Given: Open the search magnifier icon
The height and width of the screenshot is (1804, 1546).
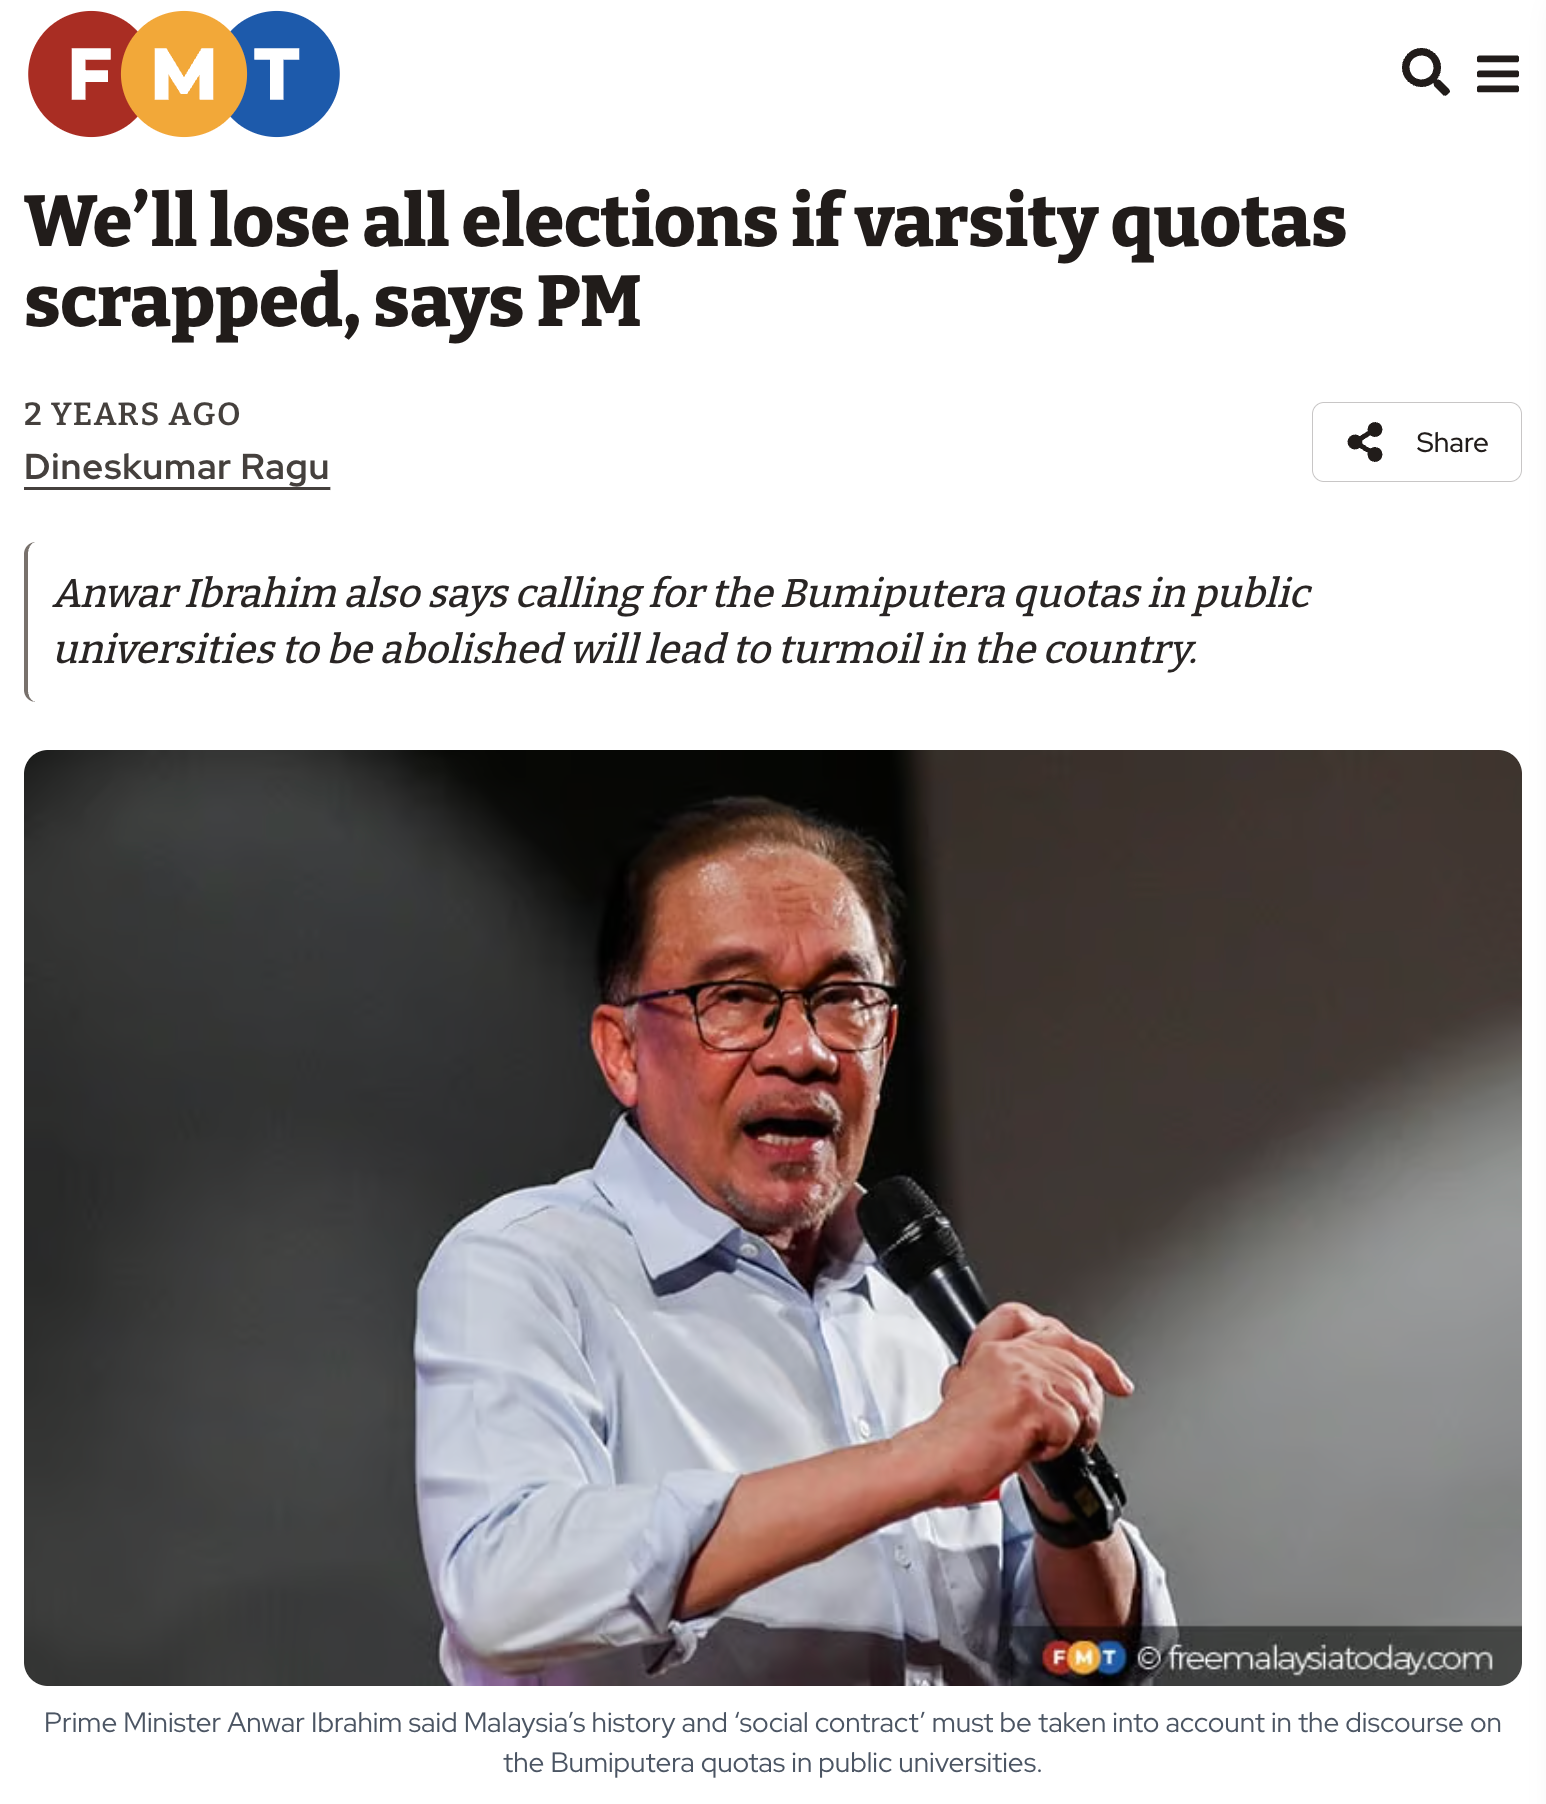Looking at the screenshot, I should [1425, 73].
